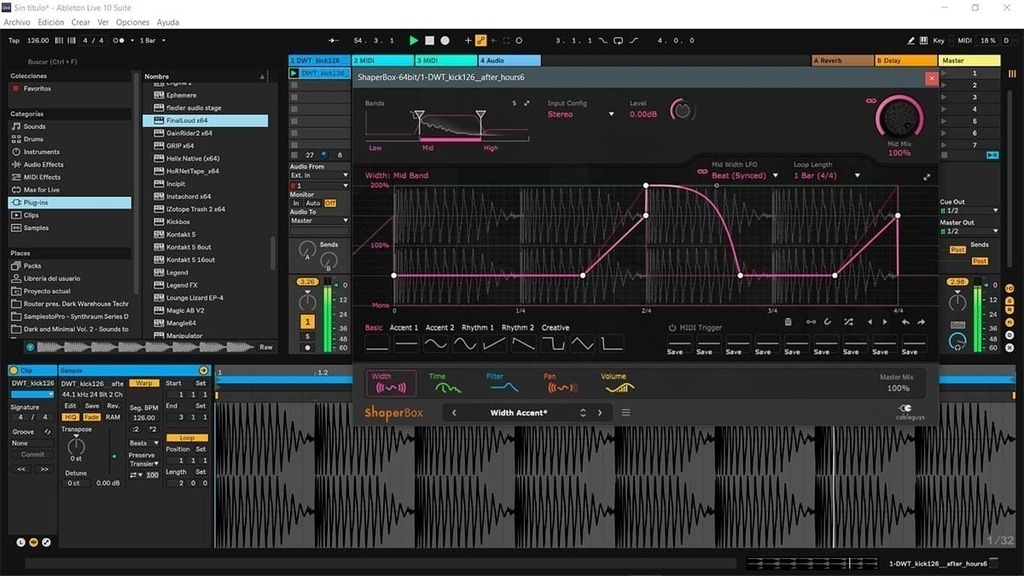
Task: Open the Audio To Master dropdown
Action: (319, 221)
